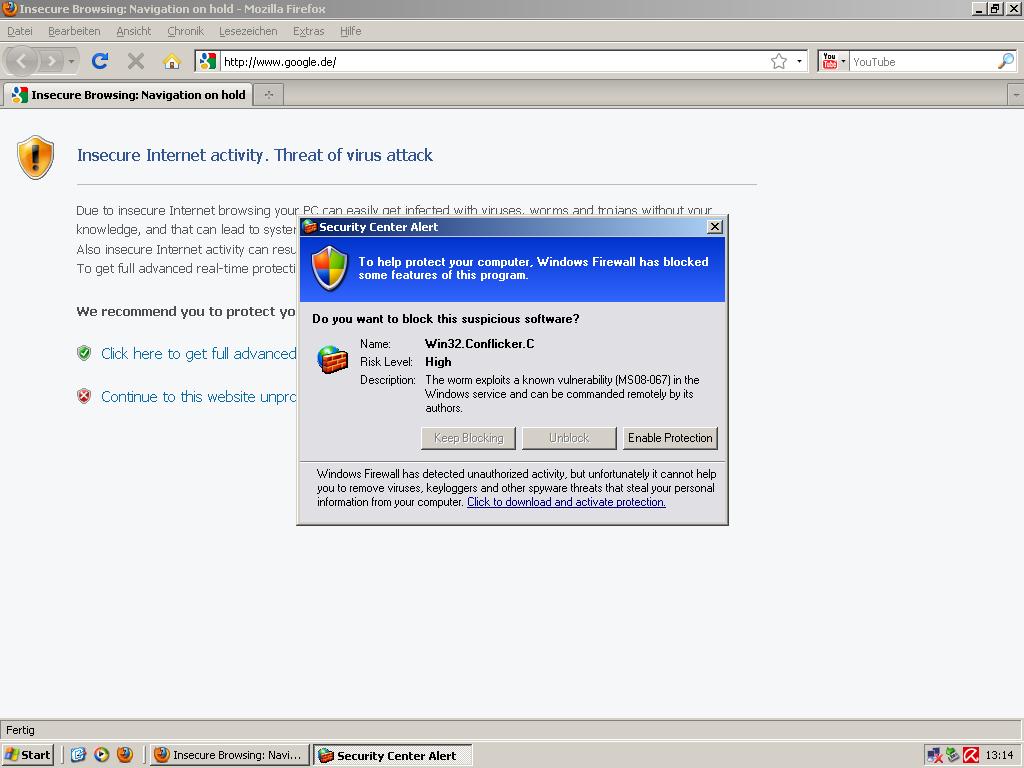Close the Security Center Alert dialog

[715, 227]
